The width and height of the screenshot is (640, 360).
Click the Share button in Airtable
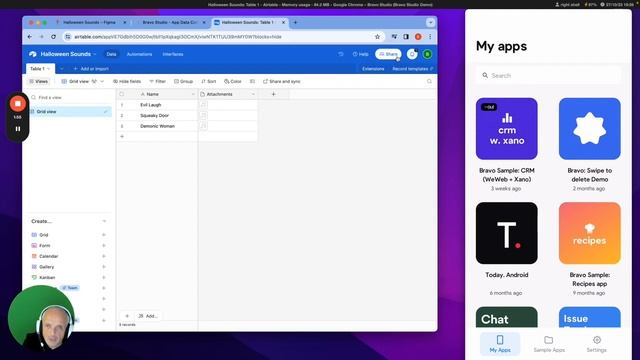point(388,54)
